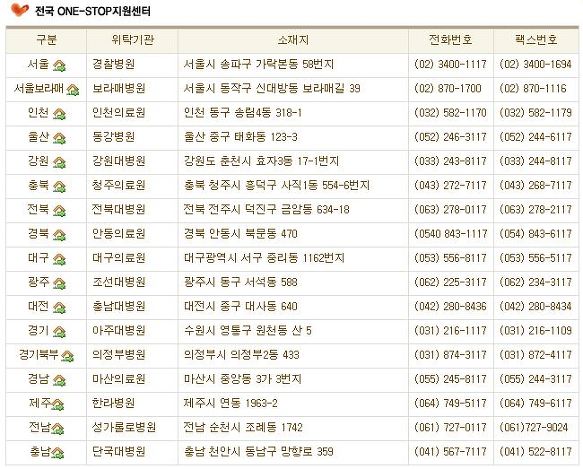Click the fax number (02) 3400-1694
This screenshot has height=469, width=583.
click(535, 64)
